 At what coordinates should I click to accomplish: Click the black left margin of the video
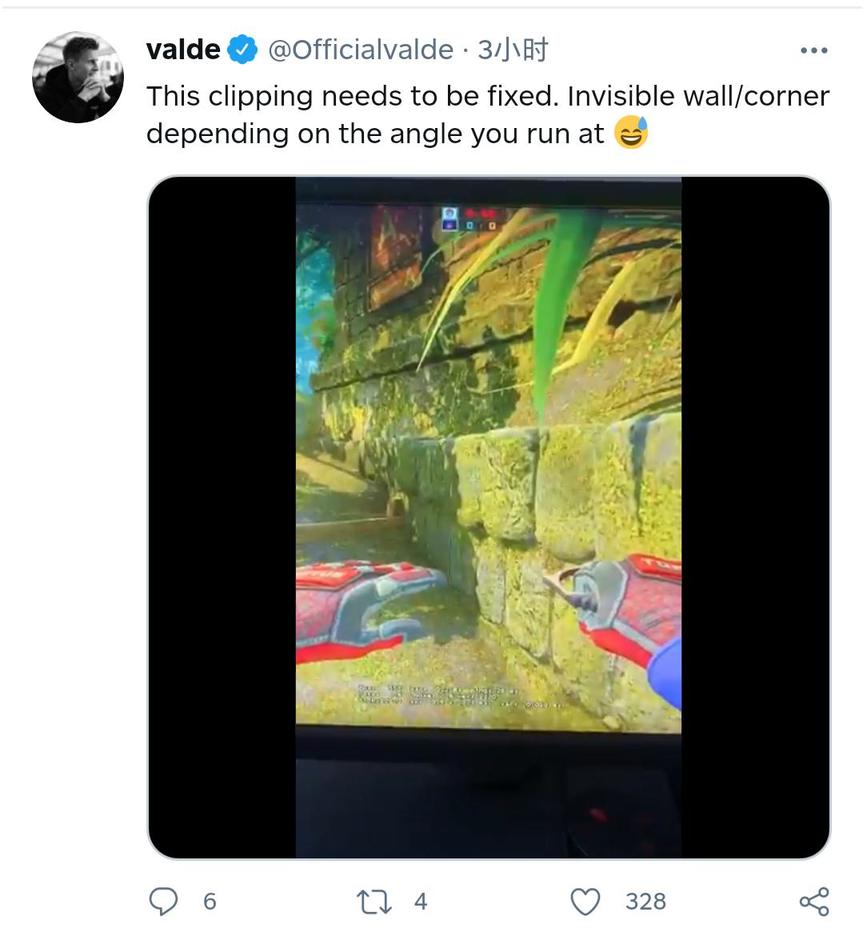pyautogui.click(x=222, y=516)
